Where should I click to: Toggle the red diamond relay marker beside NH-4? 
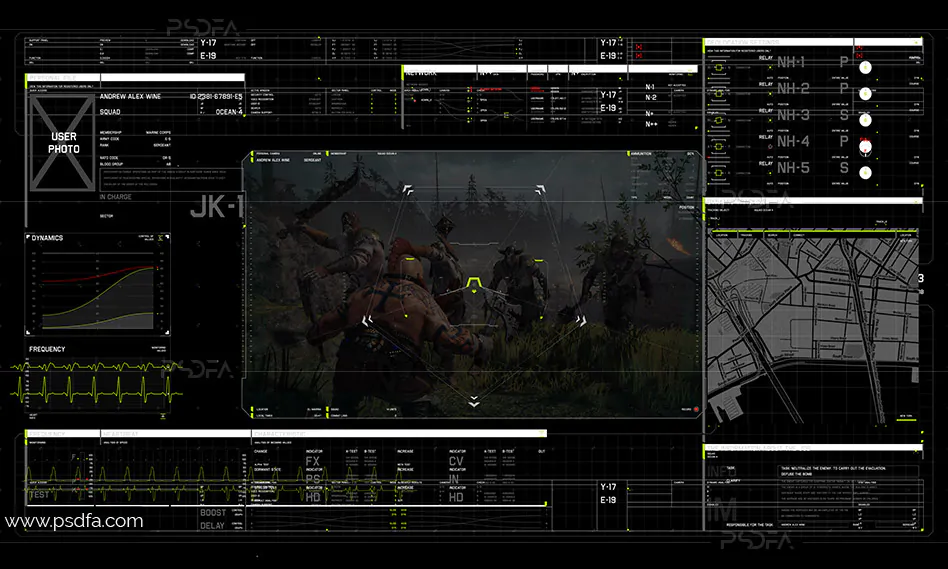(x=770, y=146)
